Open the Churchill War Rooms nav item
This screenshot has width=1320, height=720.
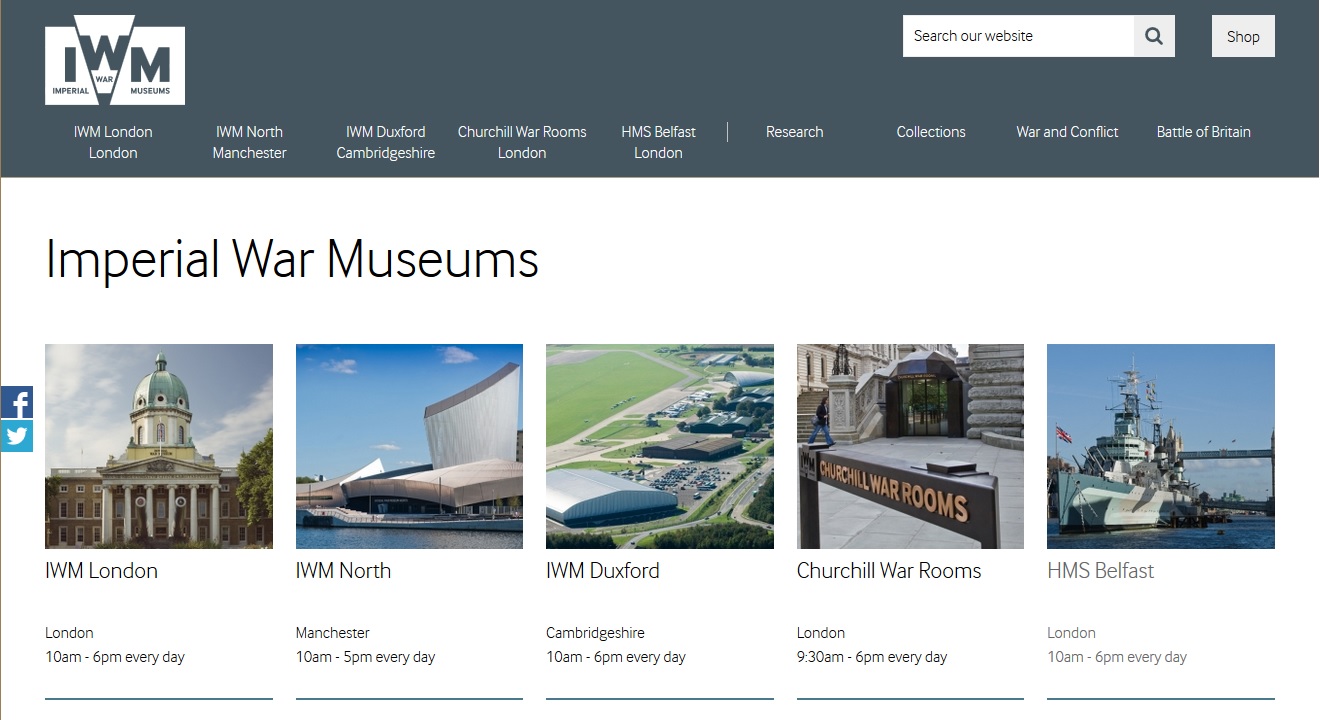click(x=522, y=142)
